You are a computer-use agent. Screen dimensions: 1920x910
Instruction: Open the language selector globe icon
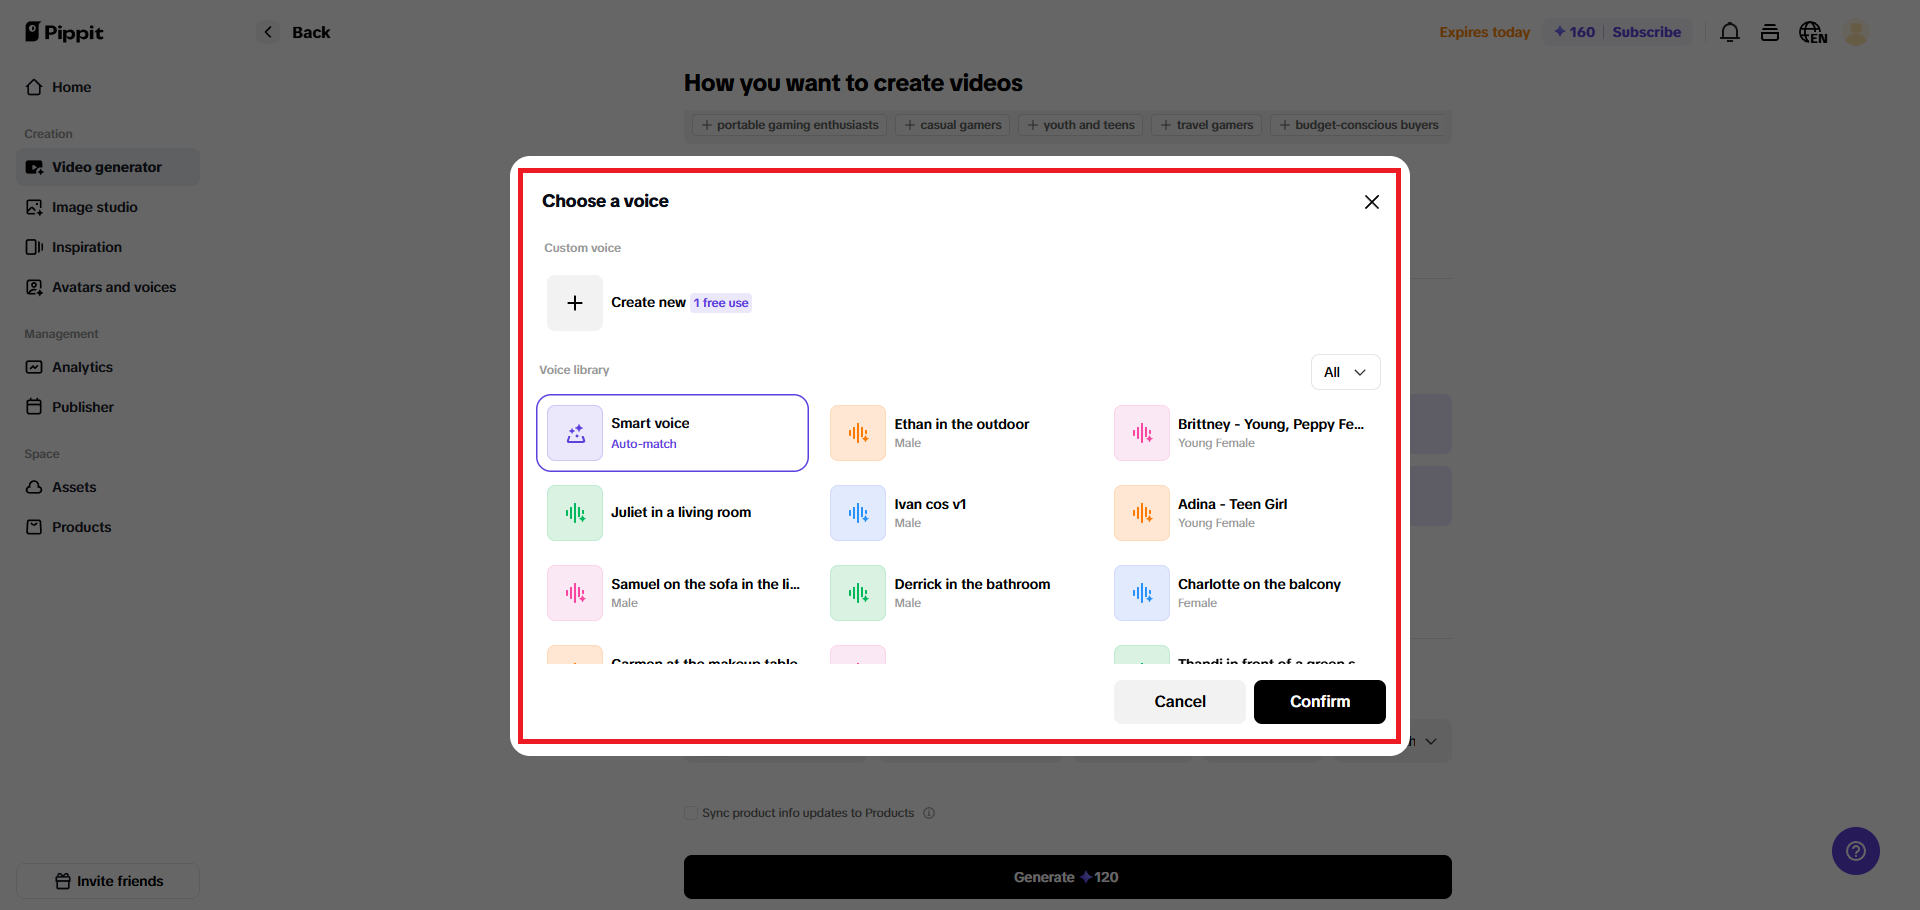[x=1812, y=32]
